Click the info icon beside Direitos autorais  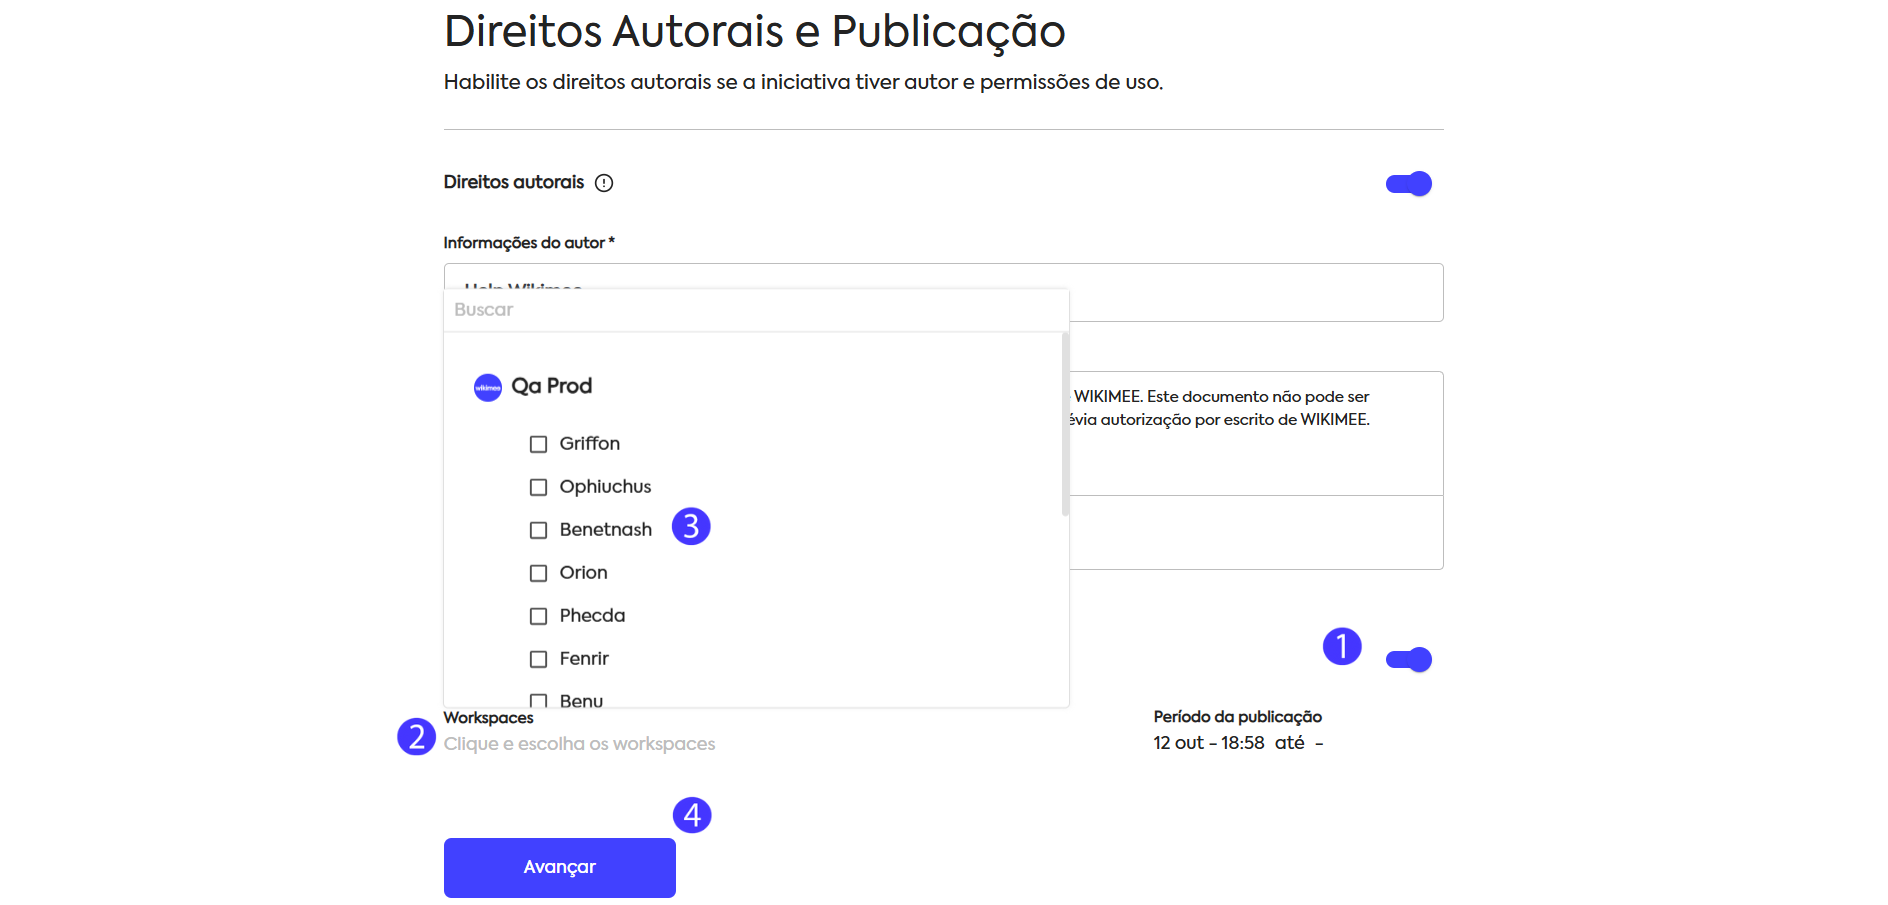[x=604, y=183]
